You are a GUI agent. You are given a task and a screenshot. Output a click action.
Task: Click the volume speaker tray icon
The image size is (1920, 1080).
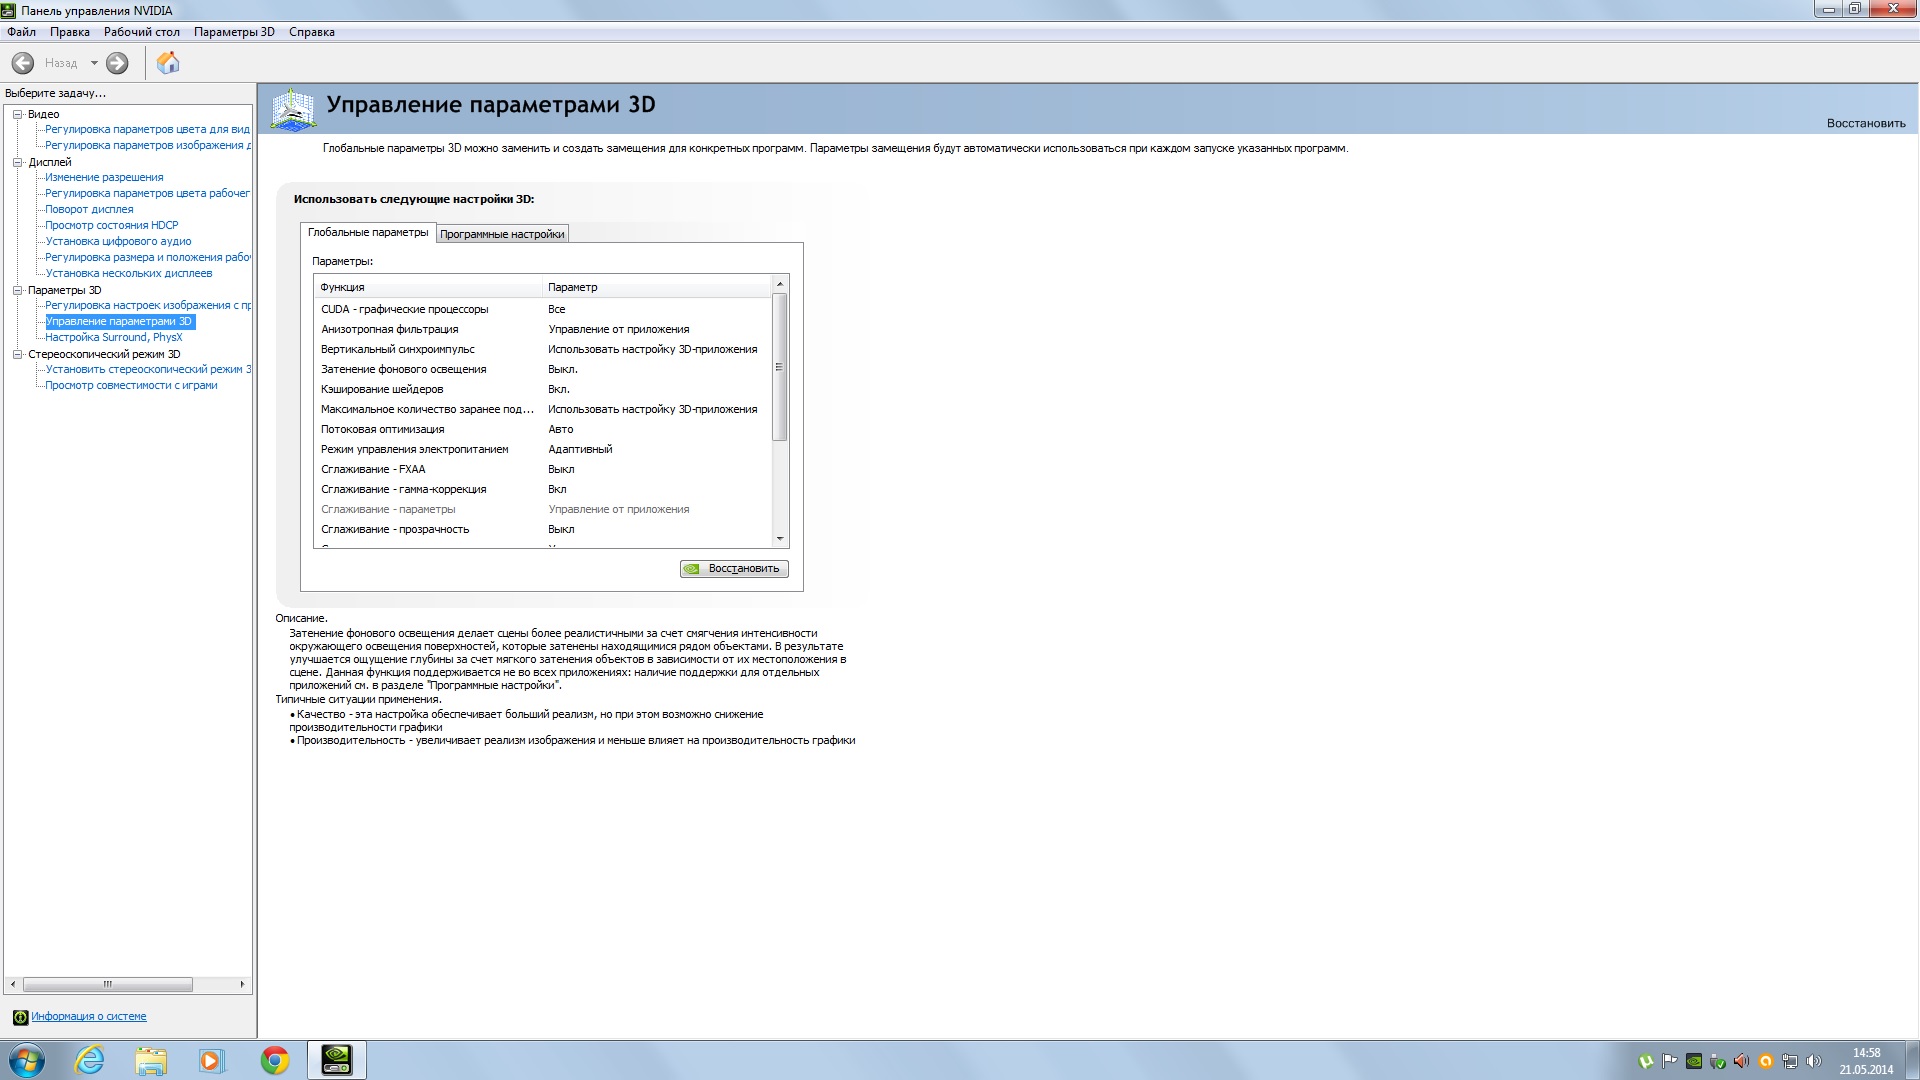click(x=1814, y=1061)
